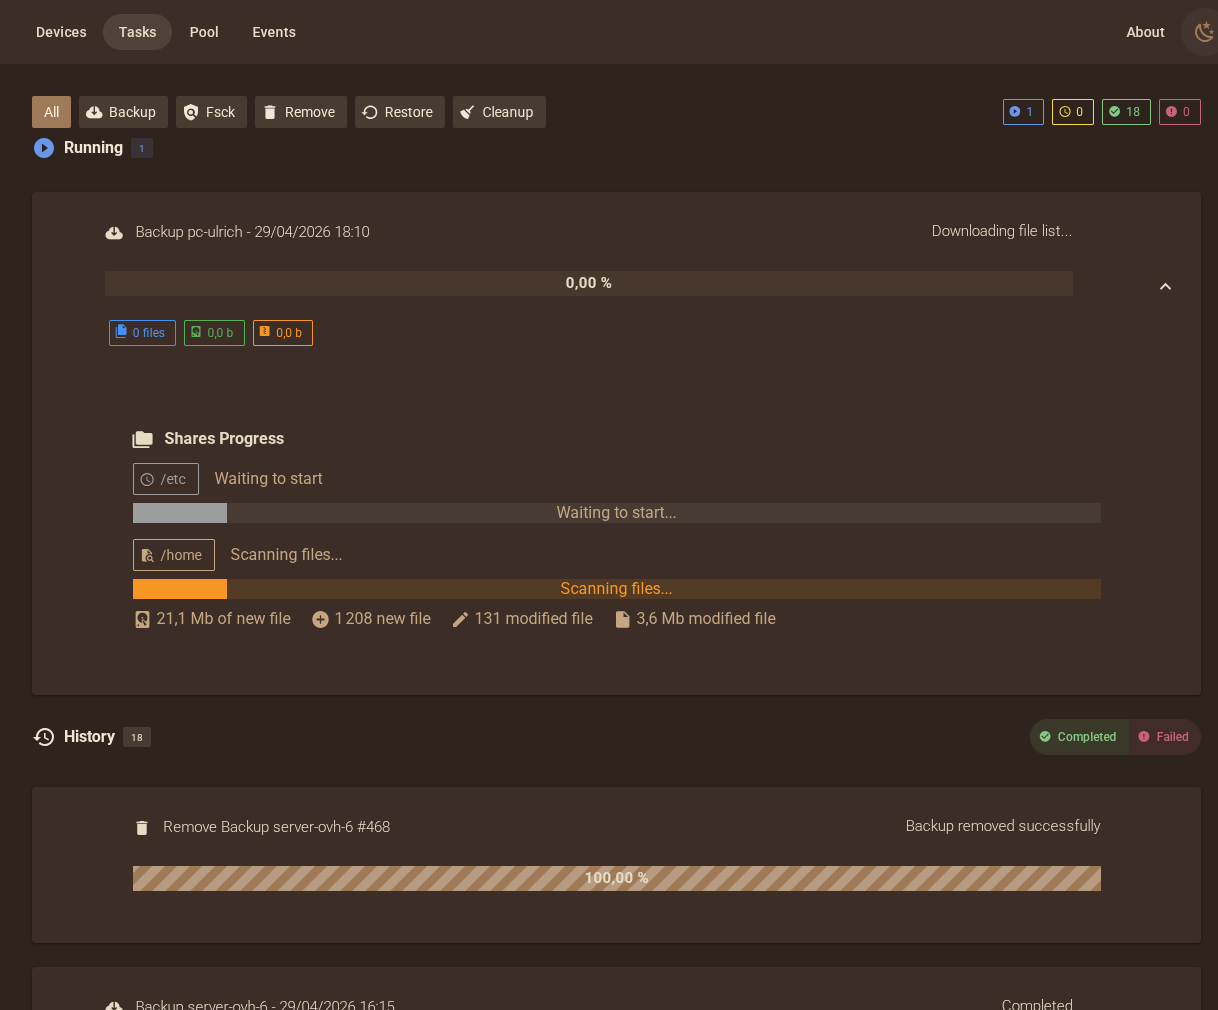Viewport: 1218px width, 1010px height.
Task: Collapse the running backup details panel
Action: 1165,285
